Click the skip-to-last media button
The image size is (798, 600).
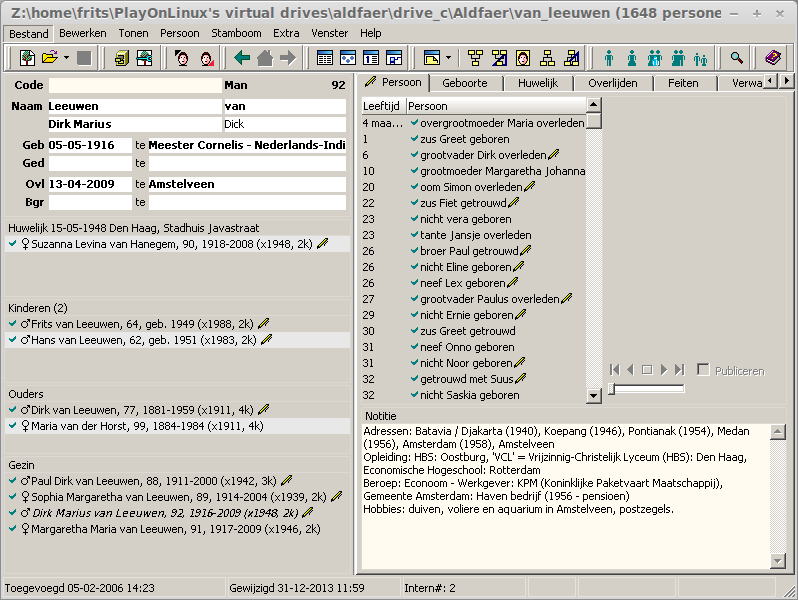coord(679,369)
